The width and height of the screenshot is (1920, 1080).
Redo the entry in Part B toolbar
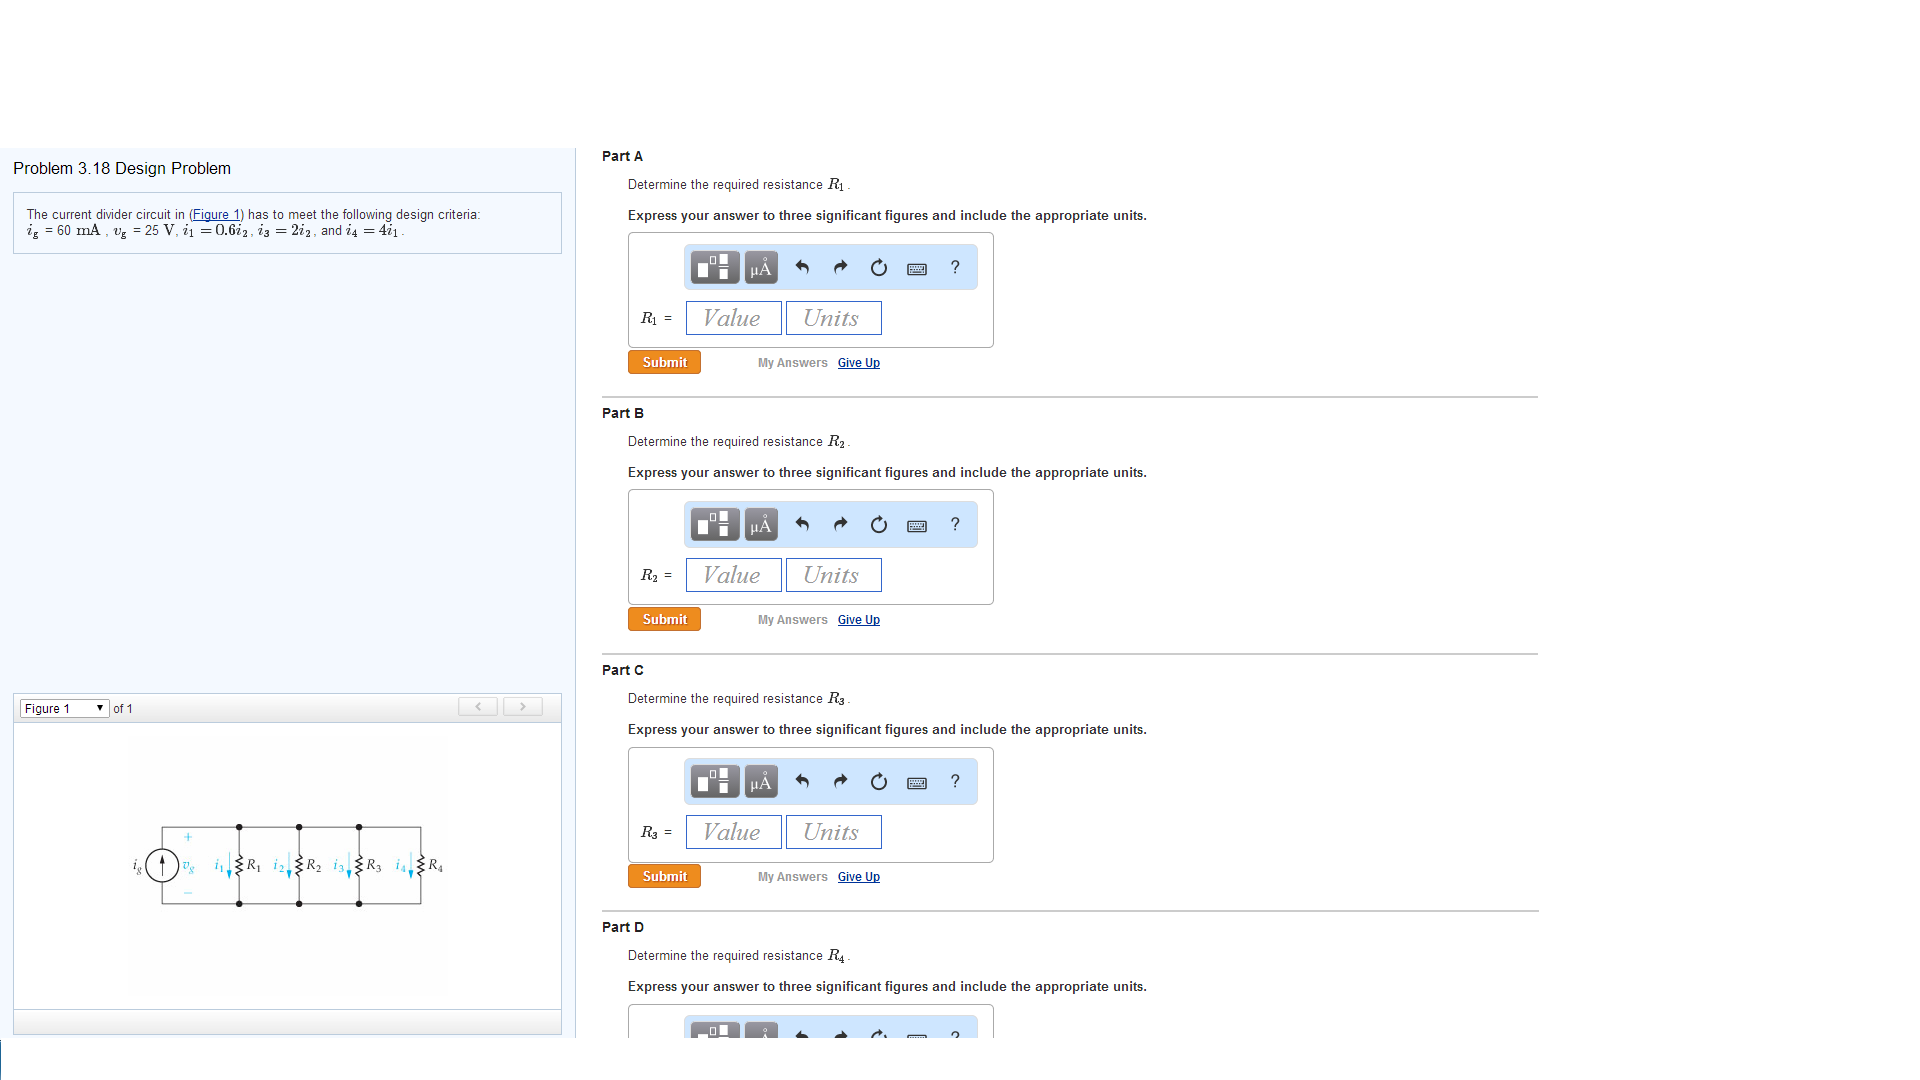(x=840, y=524)
